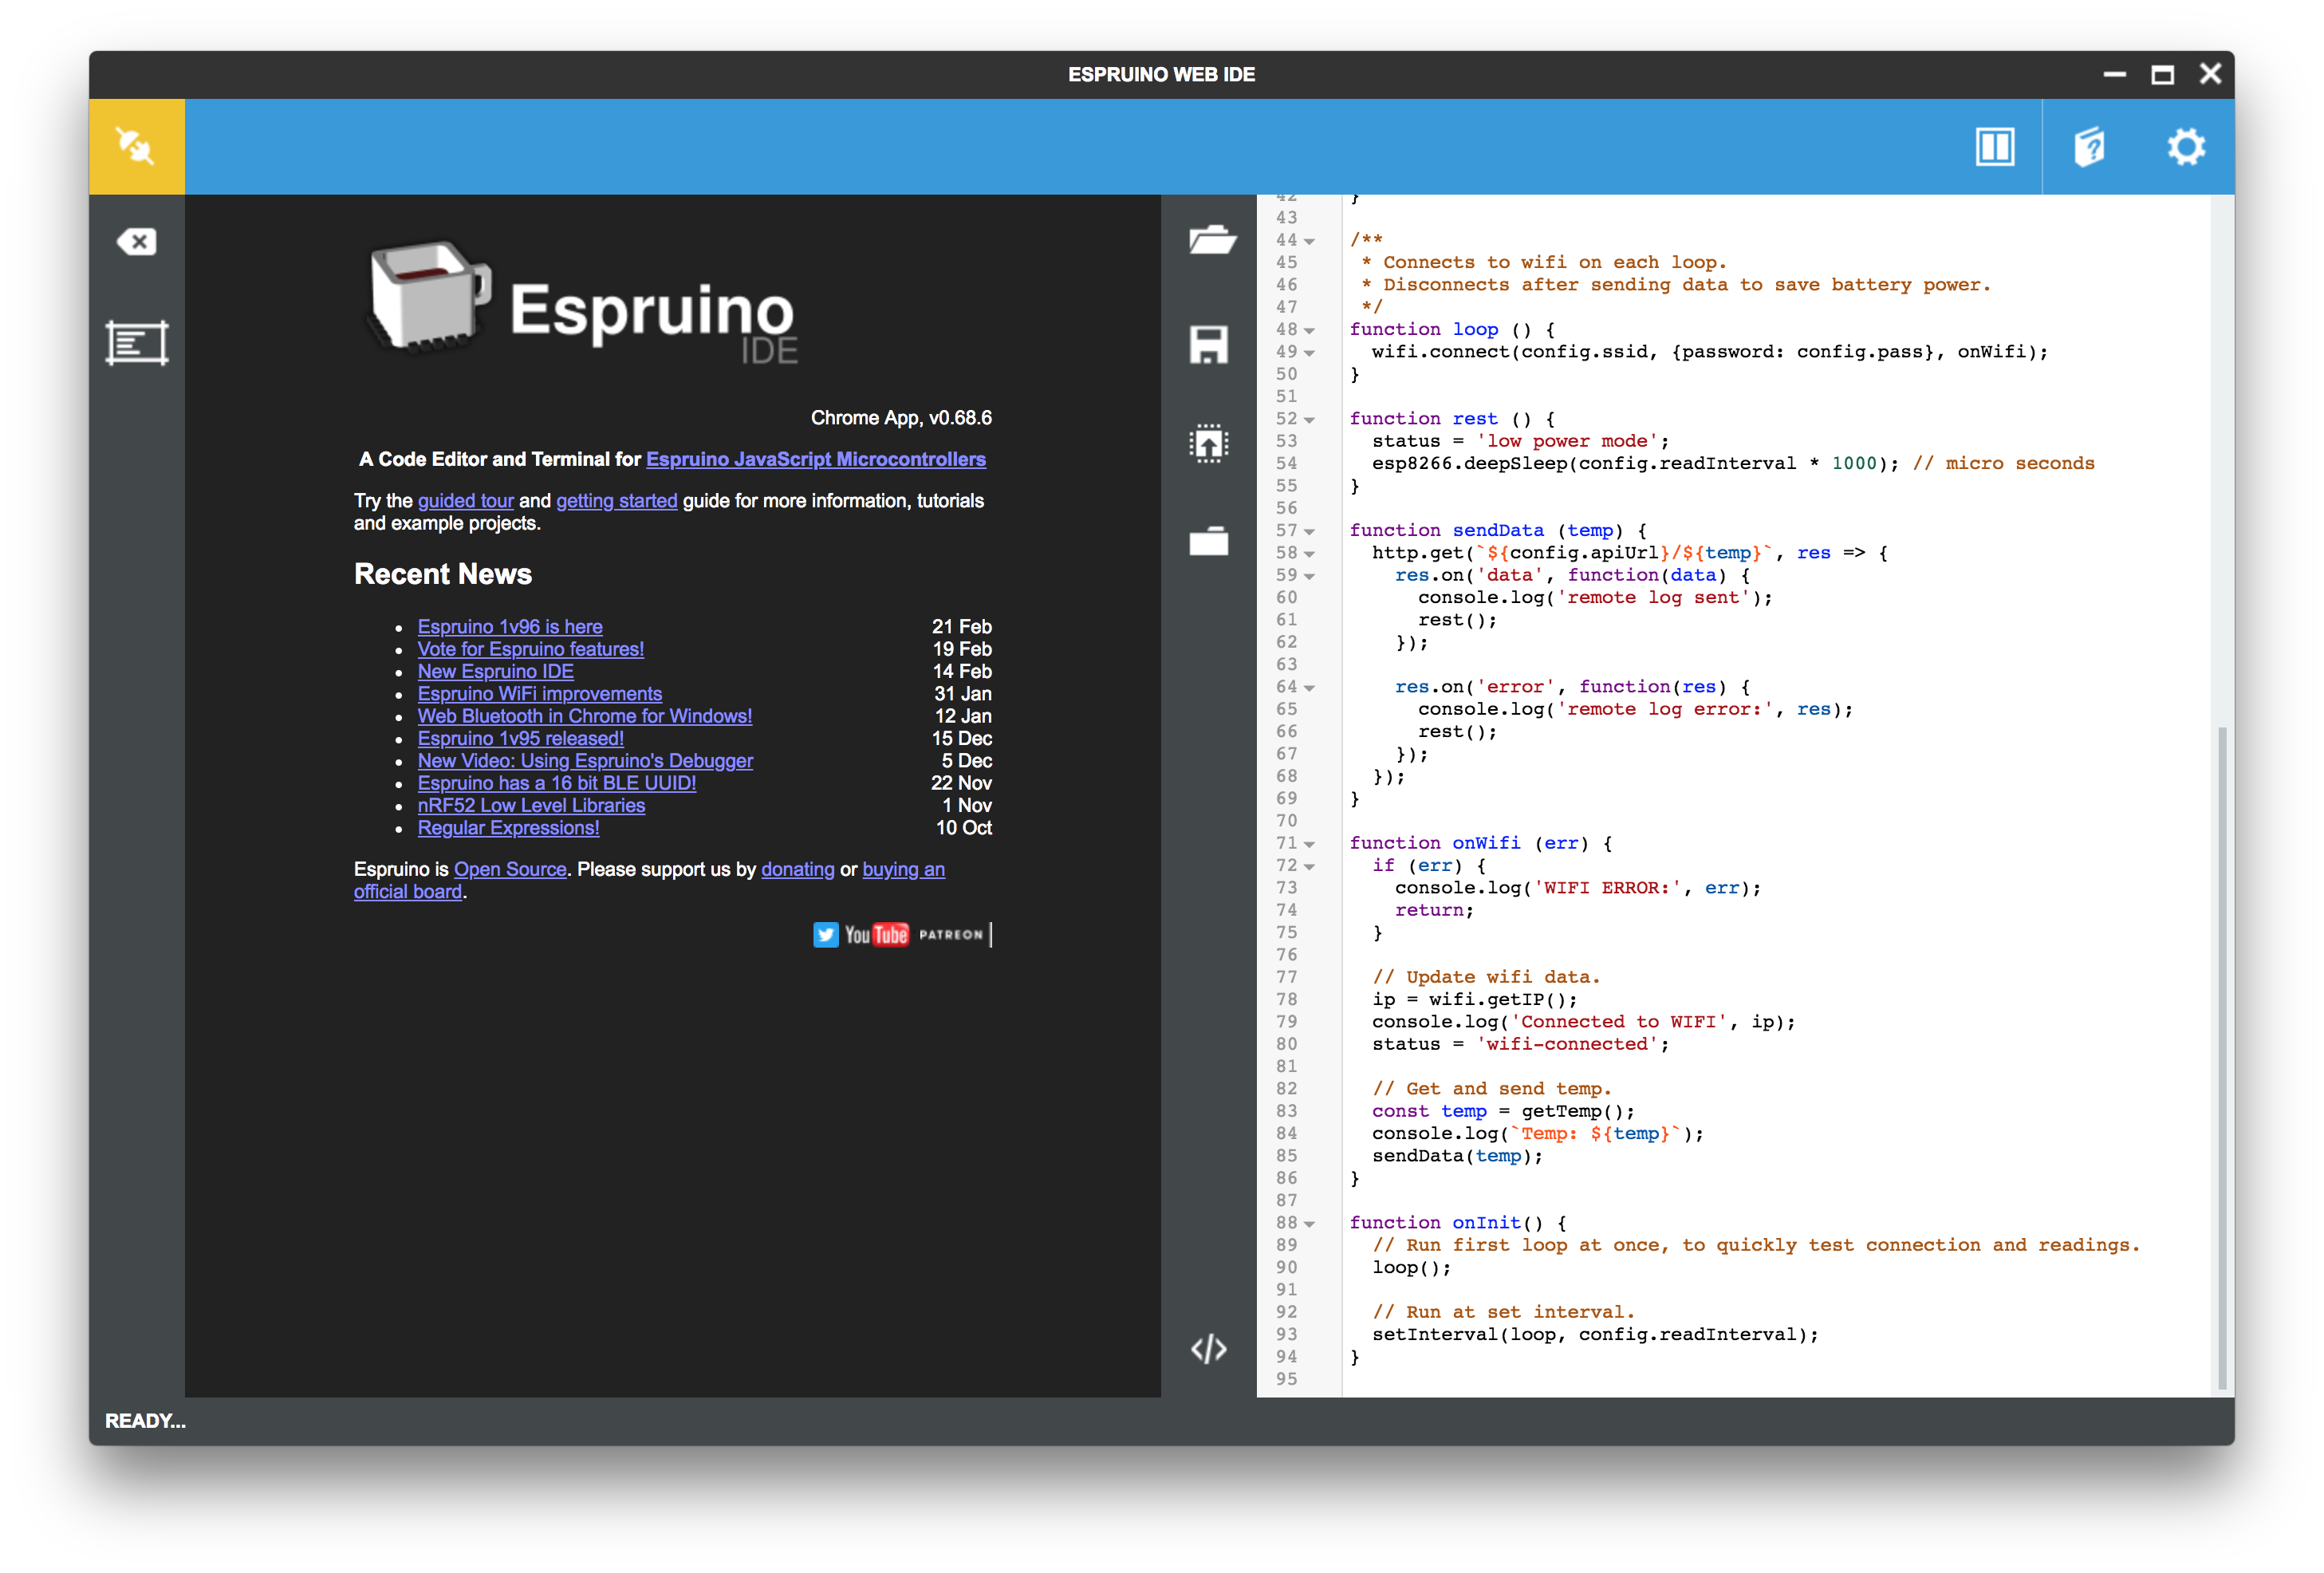Open file using the folder icon
Viewport: 2324px width, 1573px height.
pos(1211,240)
